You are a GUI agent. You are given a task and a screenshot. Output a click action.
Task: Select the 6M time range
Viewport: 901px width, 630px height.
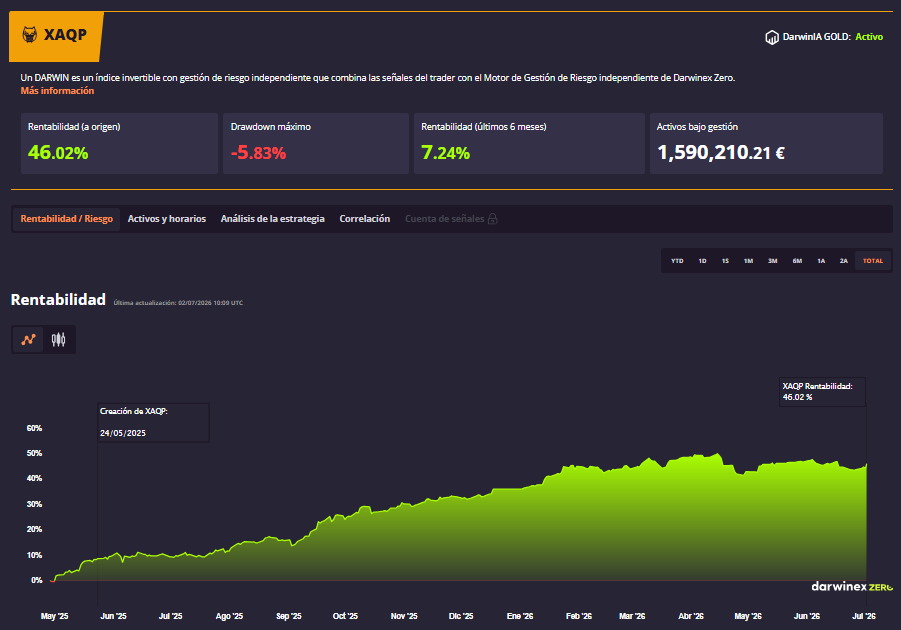pyautogui.click(x=797, y=261)
